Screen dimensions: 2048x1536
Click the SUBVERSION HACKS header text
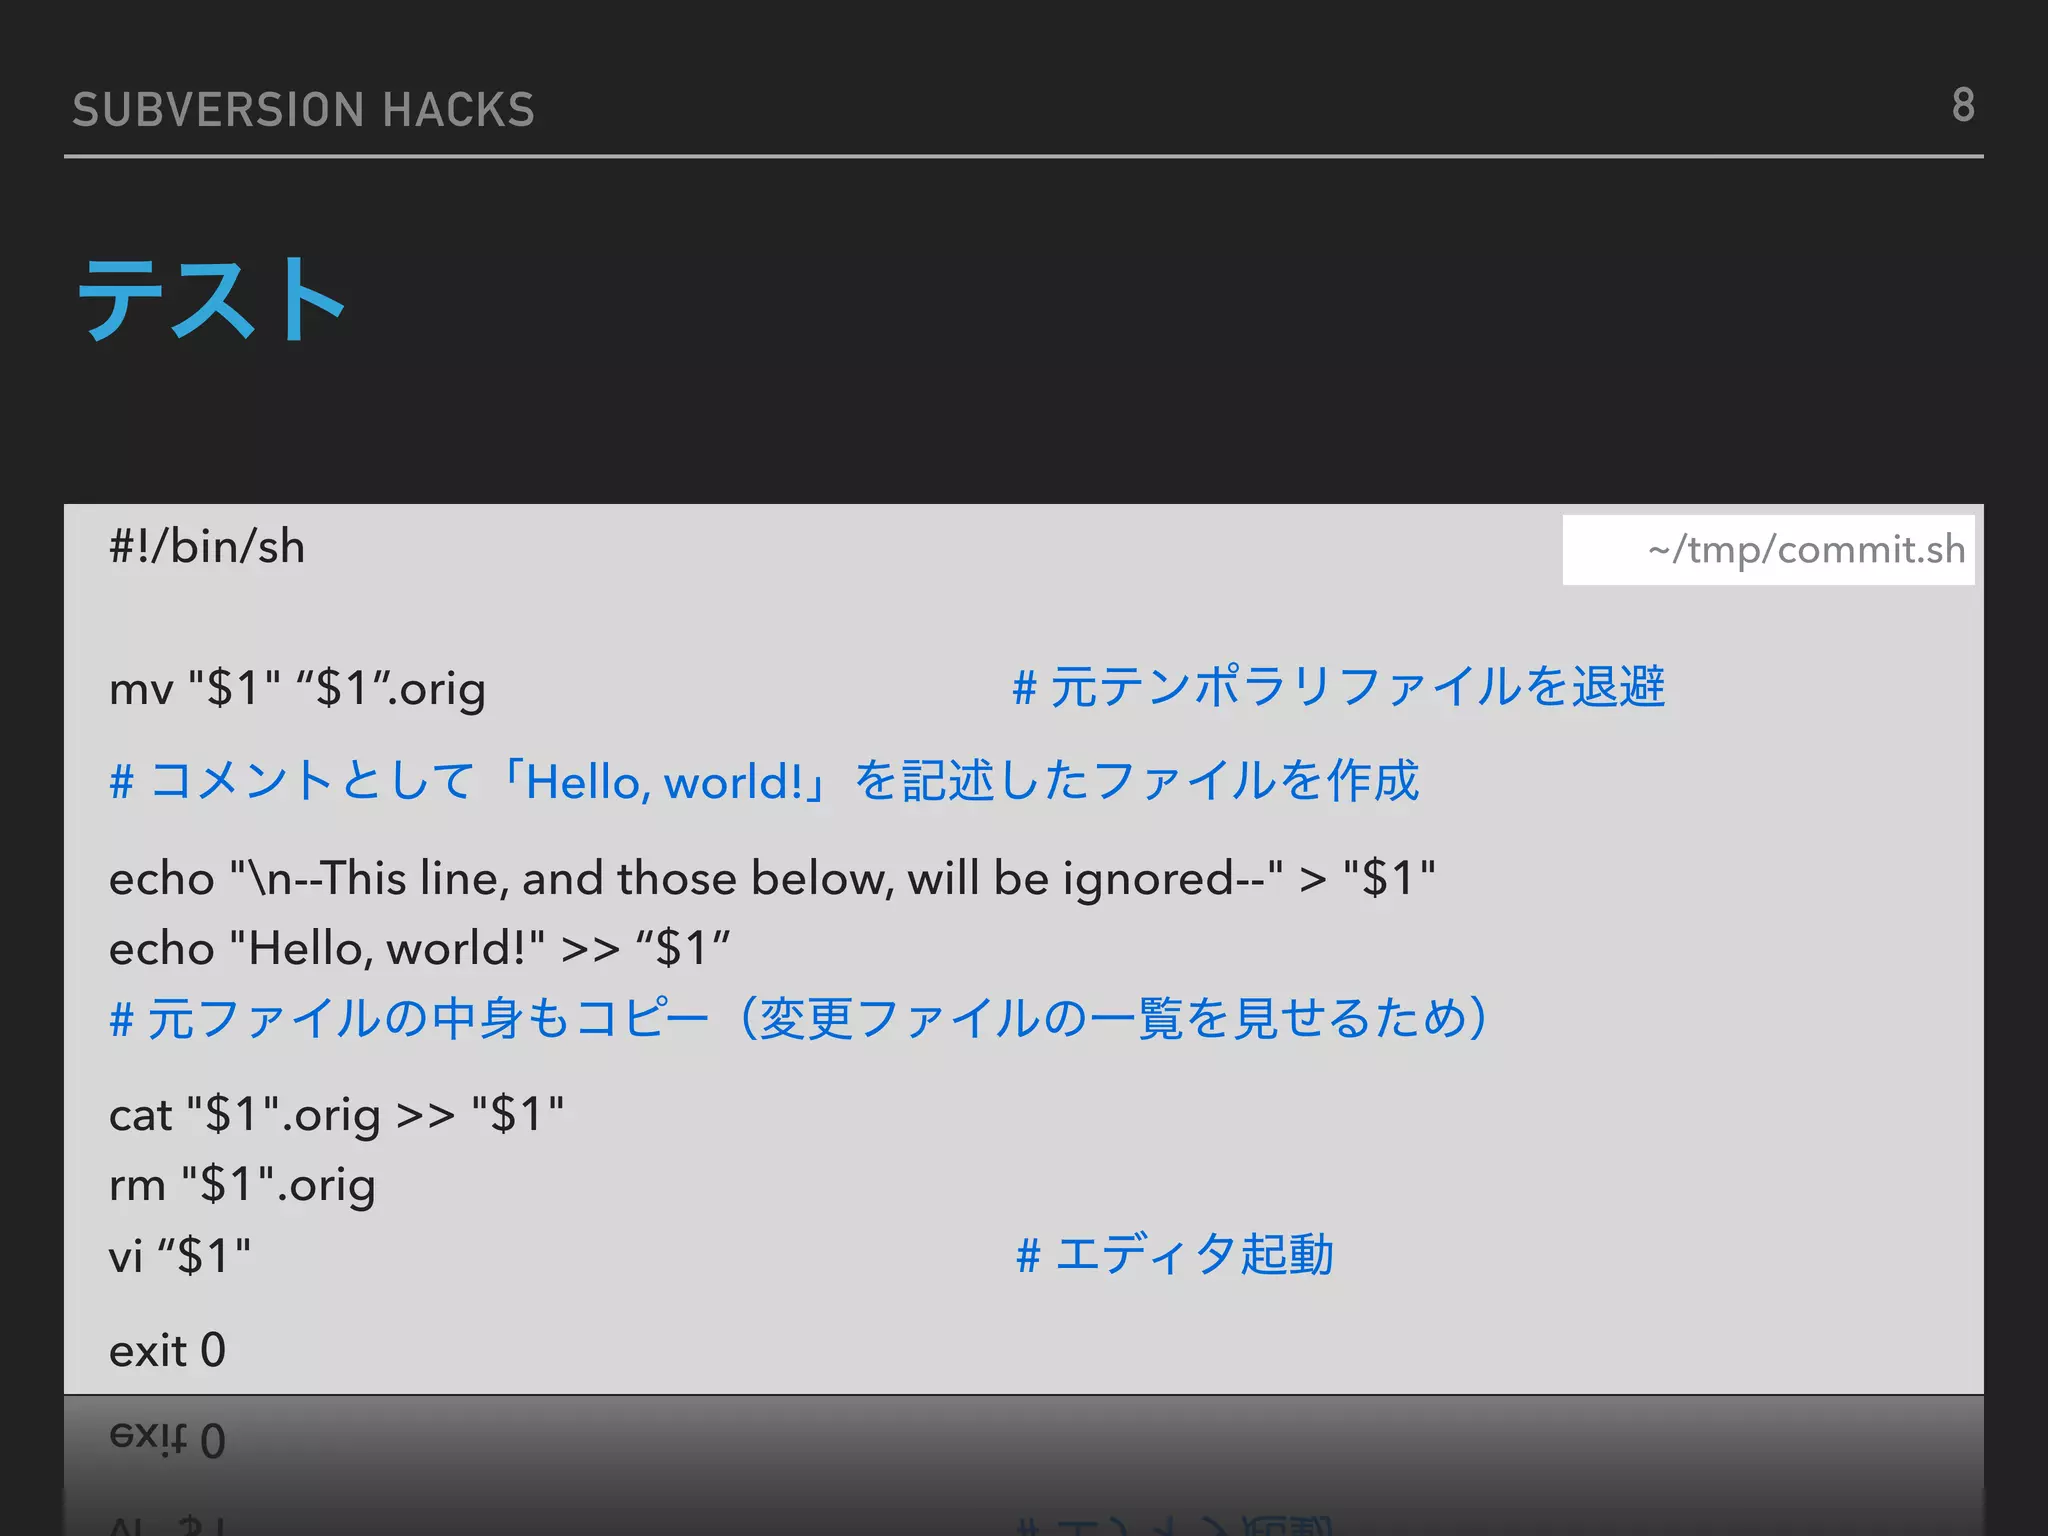point(303,110)
